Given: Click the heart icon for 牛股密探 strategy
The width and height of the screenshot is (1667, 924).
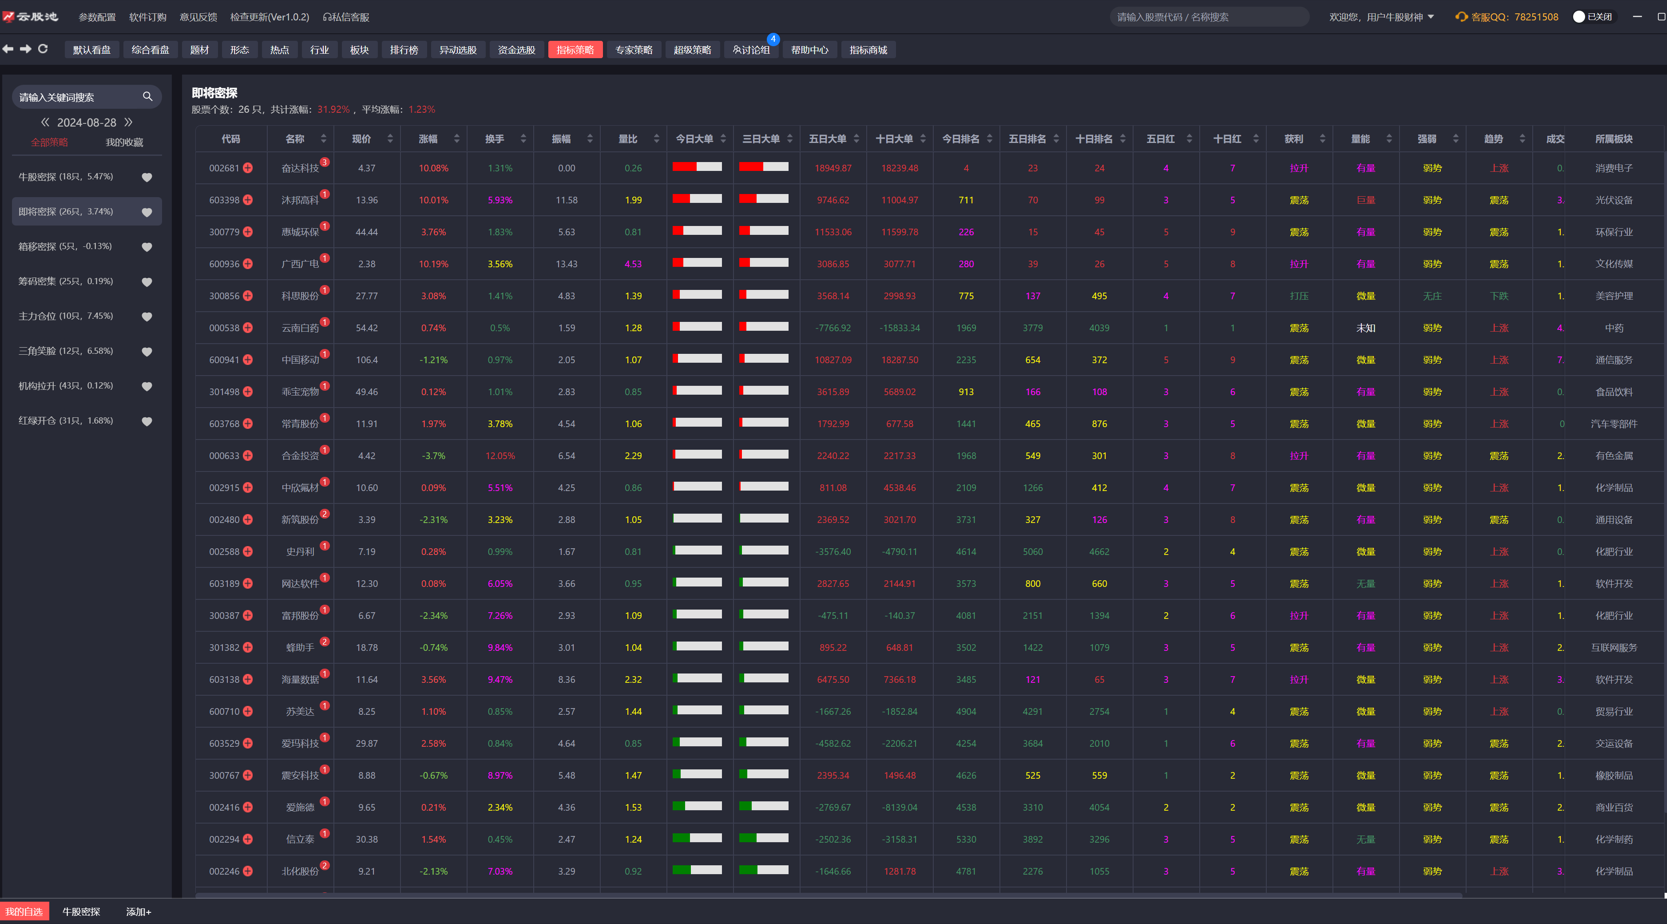Looking at the screenshot, I should click(147, 177).
